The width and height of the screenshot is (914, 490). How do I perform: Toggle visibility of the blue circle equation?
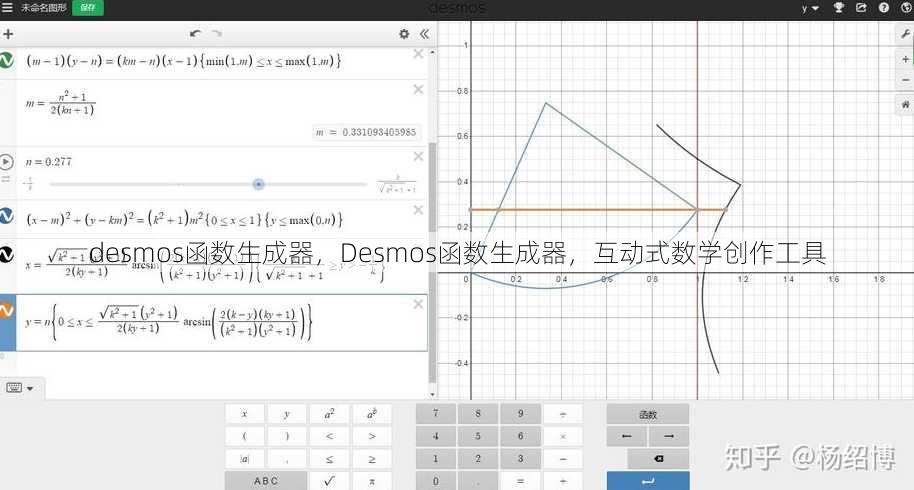click(x=6, y=216)
